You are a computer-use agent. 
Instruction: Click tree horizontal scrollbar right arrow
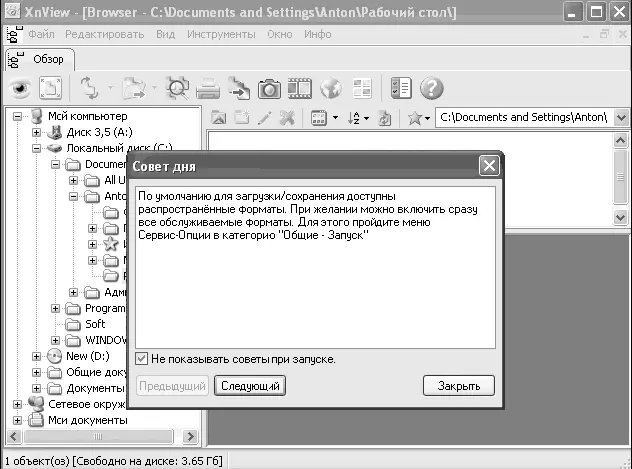[190, 436]
